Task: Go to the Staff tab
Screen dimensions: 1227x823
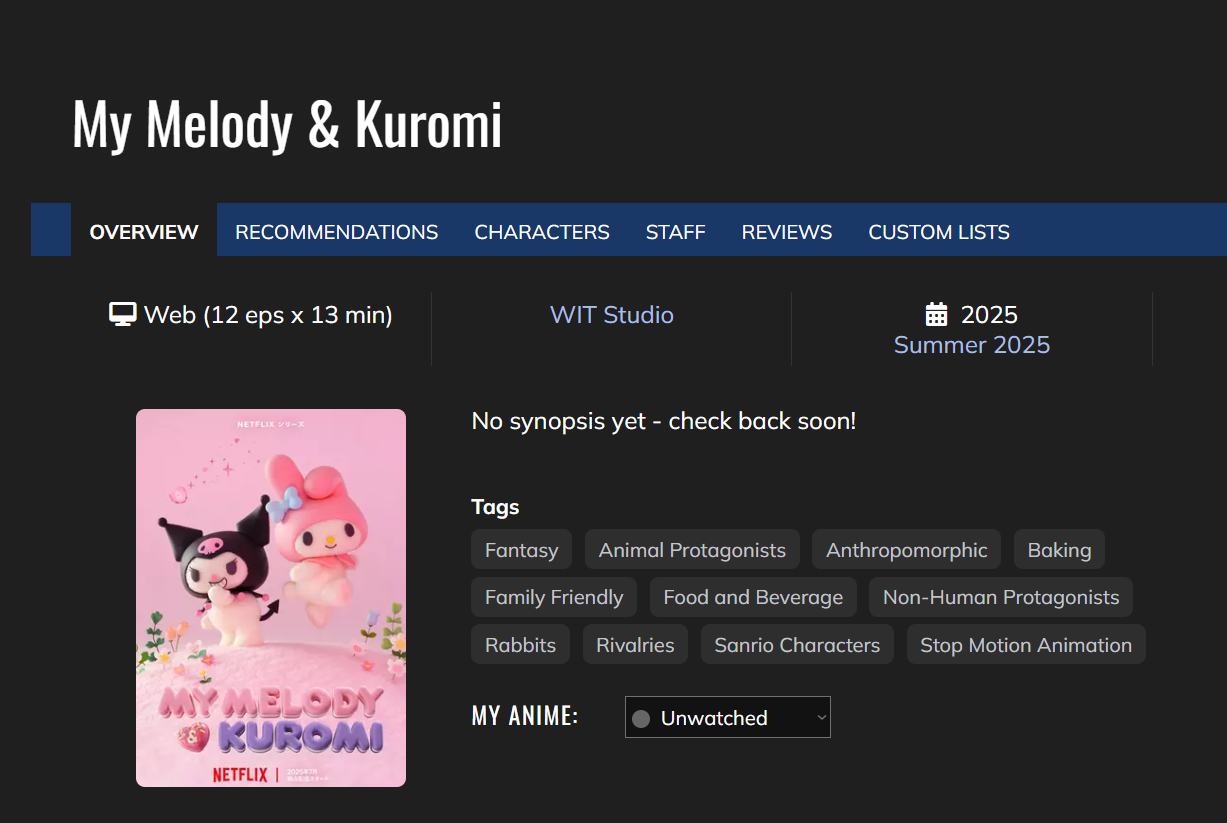Action: pyautogui.click(x=676, y=232)
